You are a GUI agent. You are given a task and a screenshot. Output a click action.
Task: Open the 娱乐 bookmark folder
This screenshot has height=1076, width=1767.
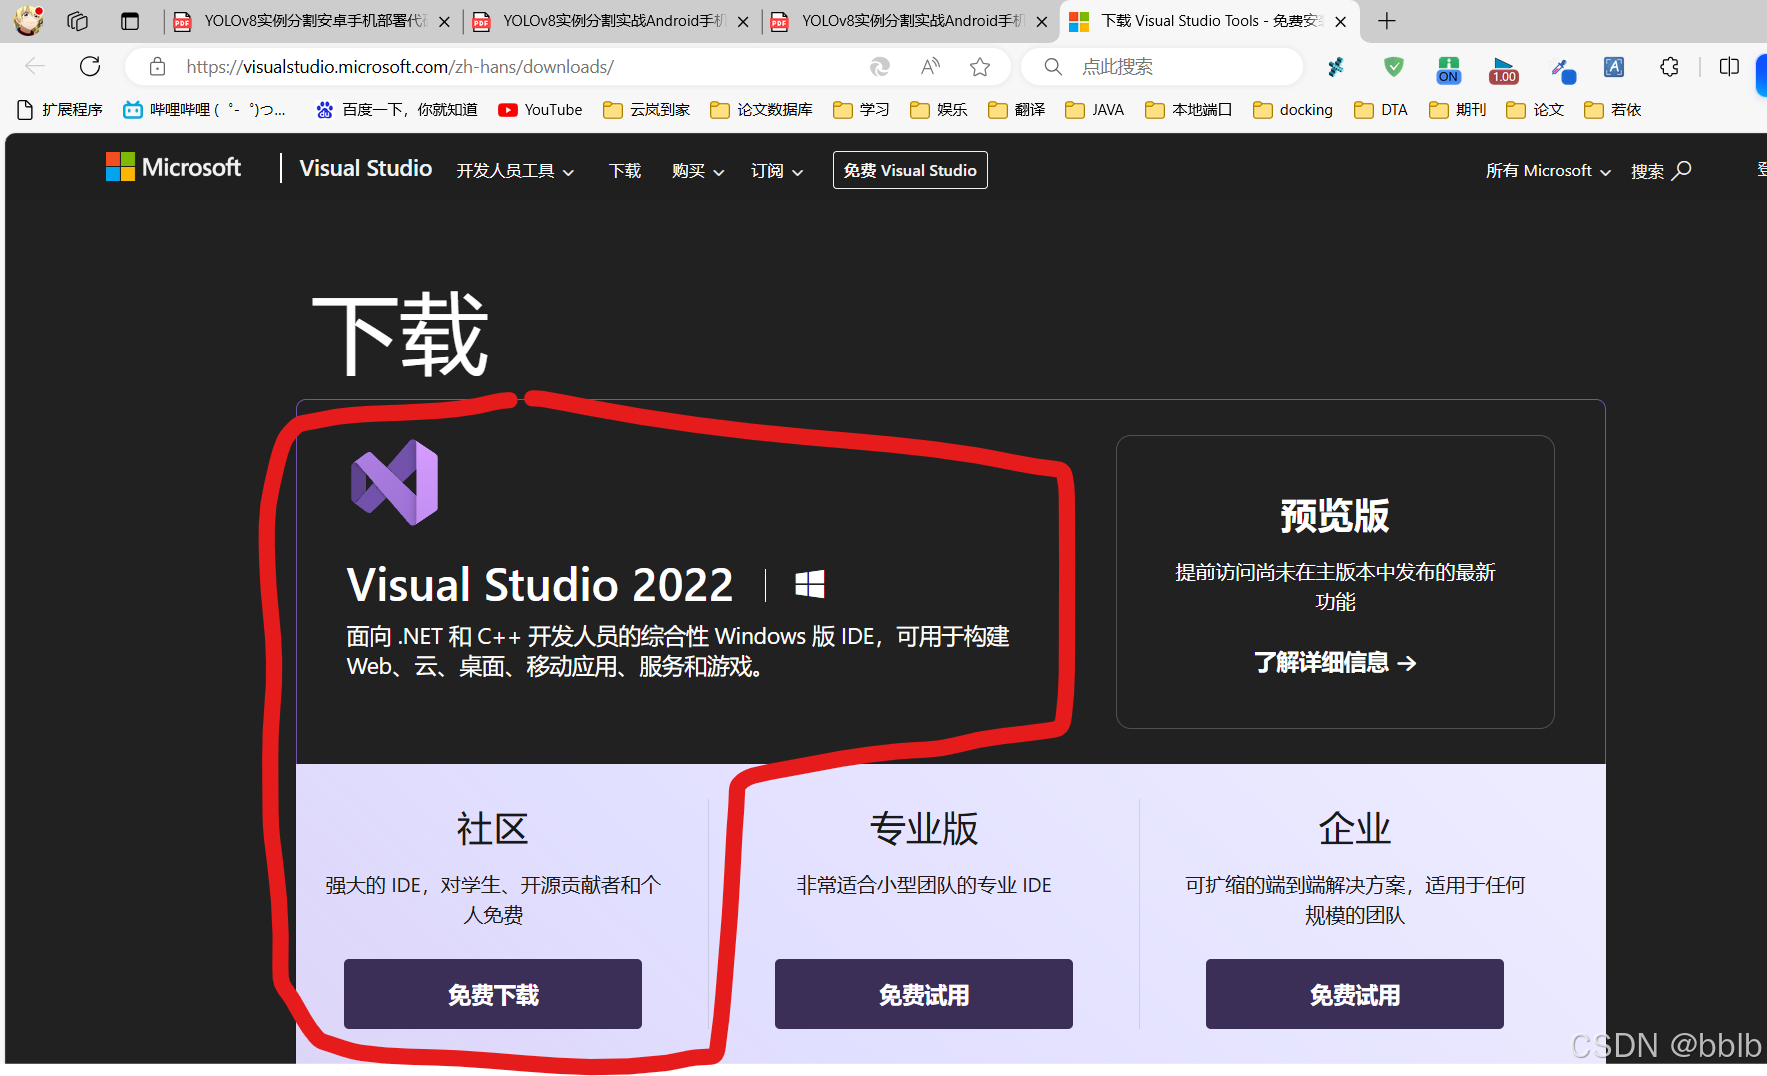pos(939,110)
